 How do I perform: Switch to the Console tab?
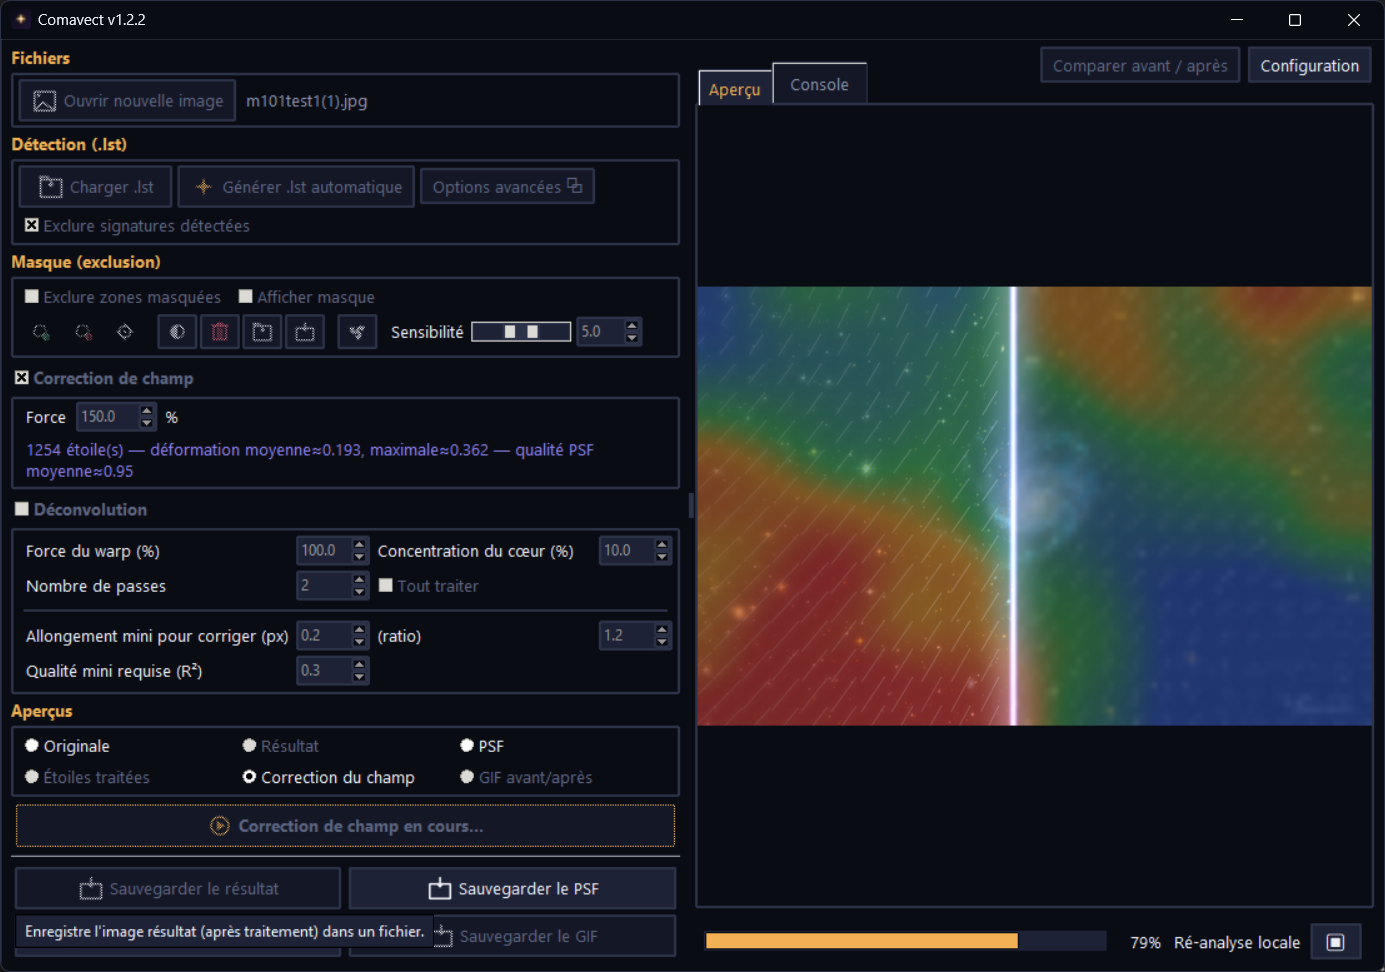(x=819, y=84)
